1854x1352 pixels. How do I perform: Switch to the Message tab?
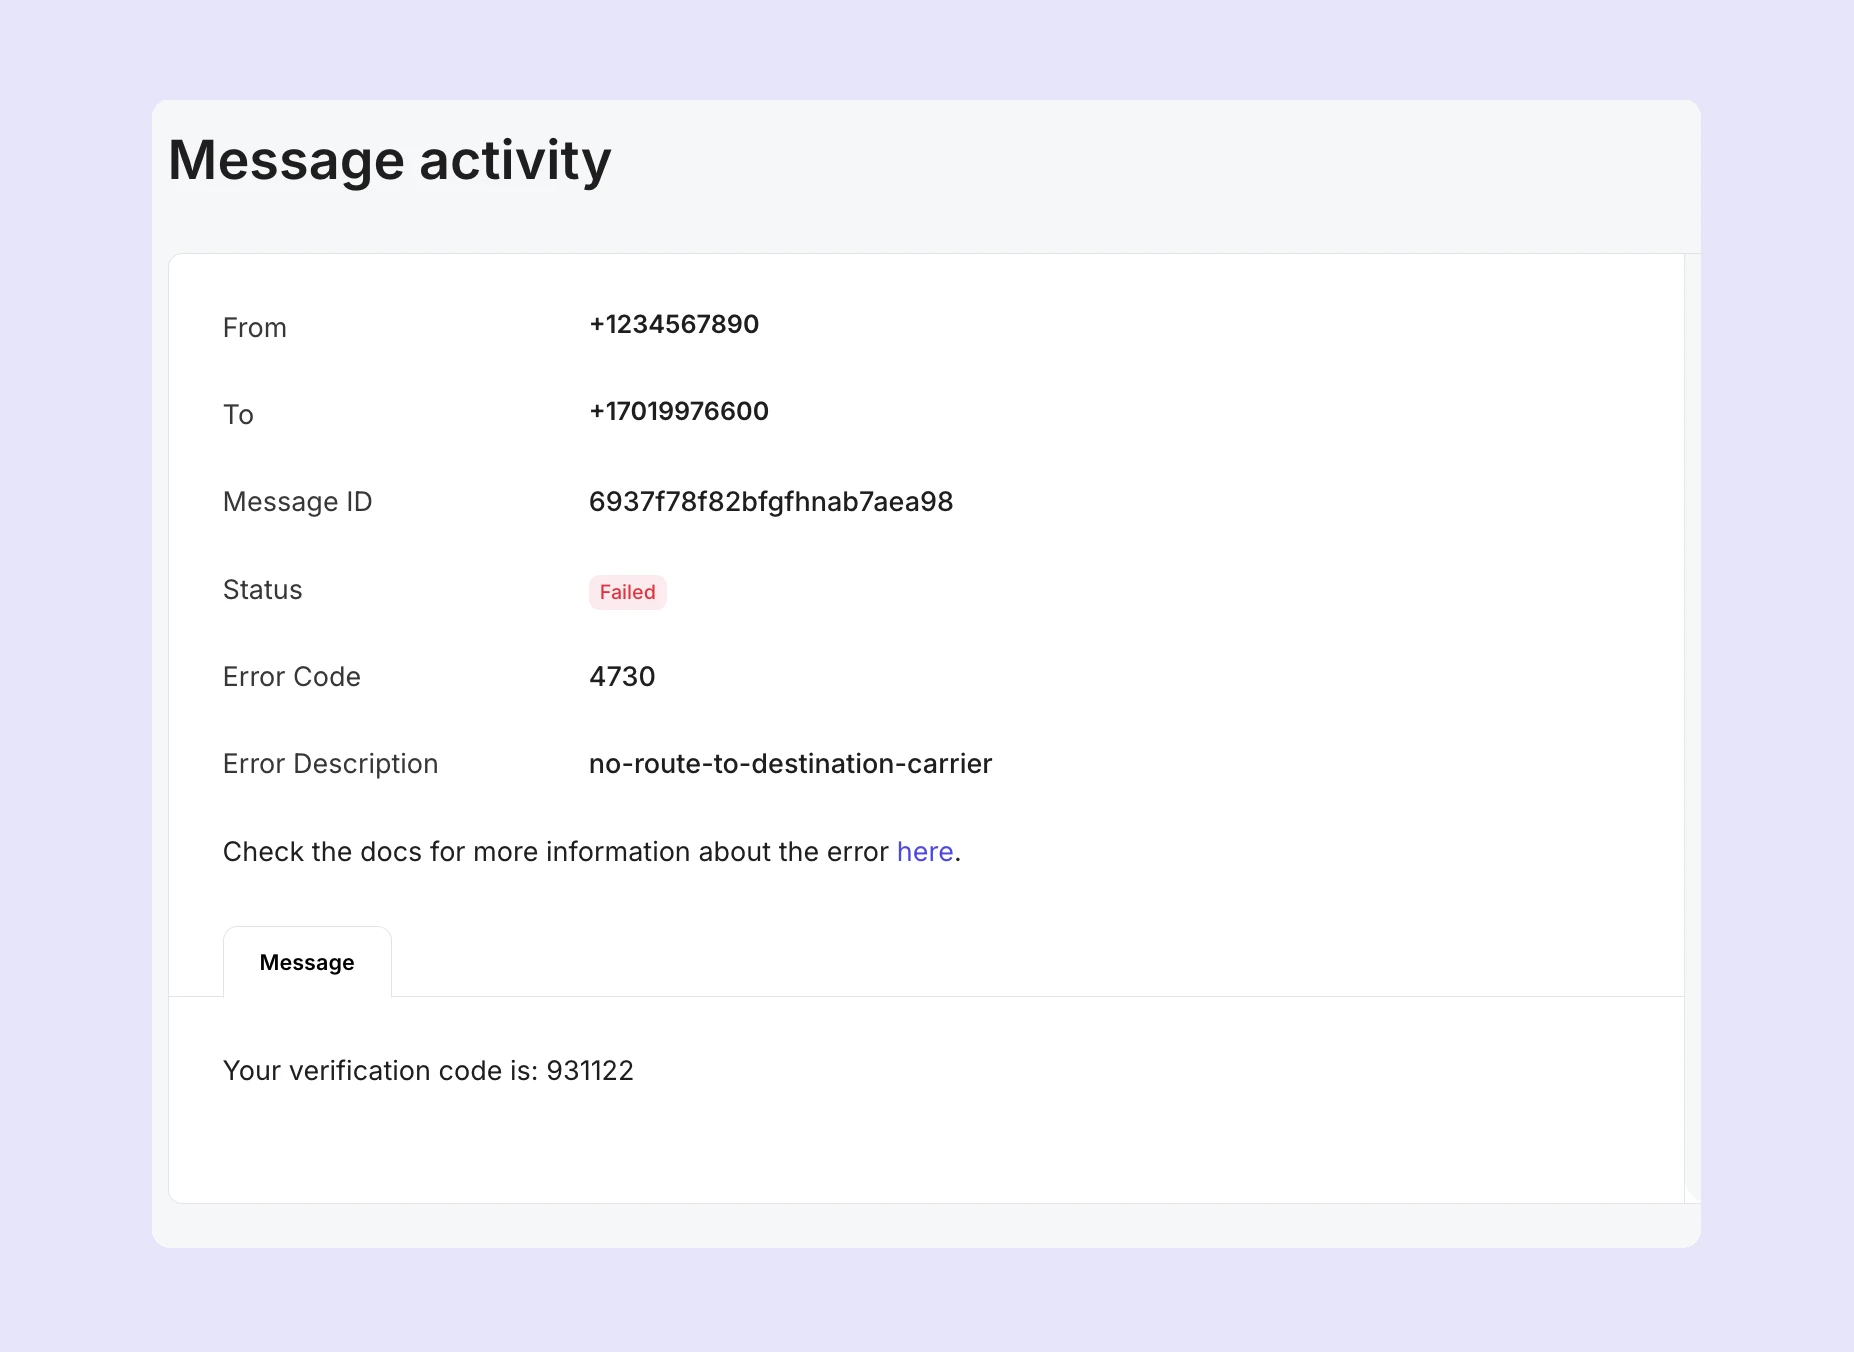pyautogui.click(x=306, y=962)
